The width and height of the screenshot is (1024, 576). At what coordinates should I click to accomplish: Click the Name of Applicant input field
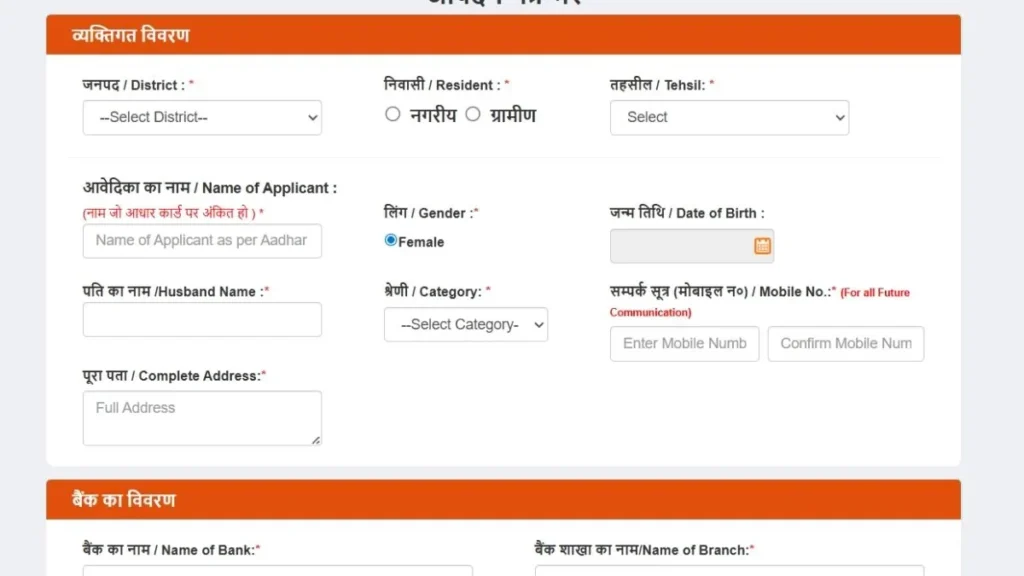(202, 241)
